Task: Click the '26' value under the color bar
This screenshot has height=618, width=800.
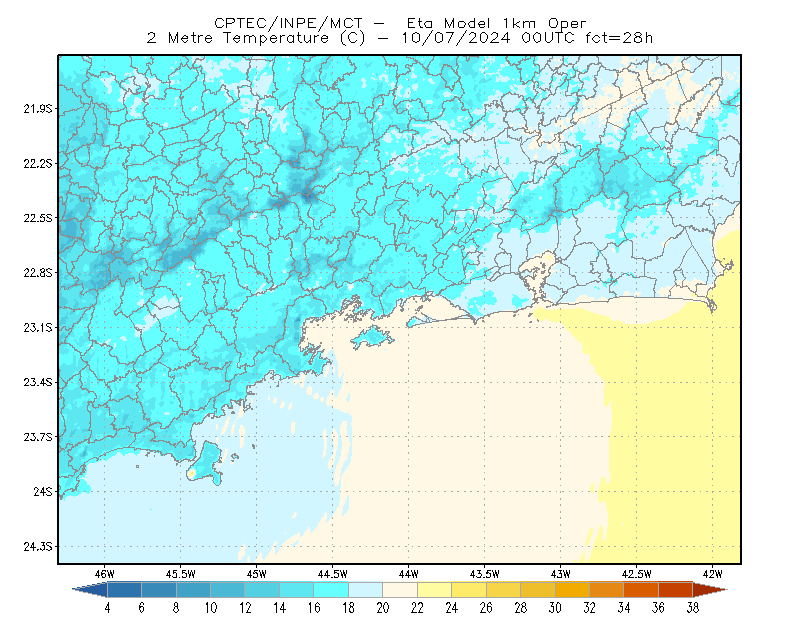Action: click(x=486, y=608)
